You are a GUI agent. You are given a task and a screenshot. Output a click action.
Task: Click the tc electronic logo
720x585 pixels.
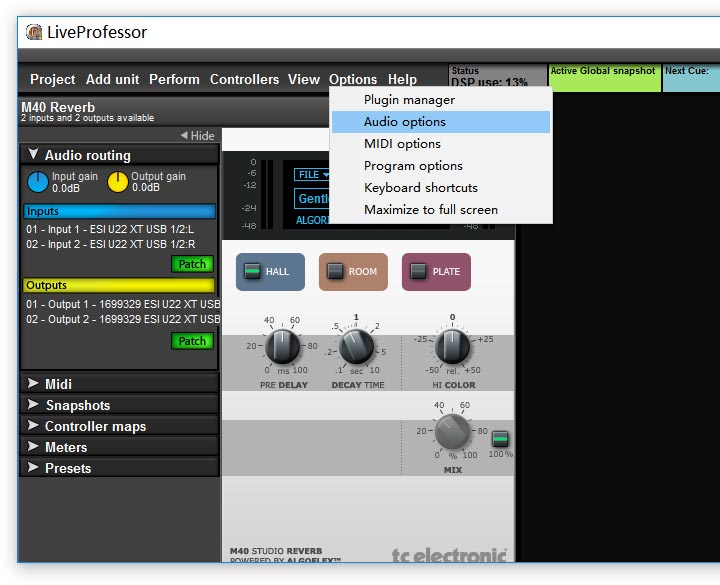tap(449, 554)
